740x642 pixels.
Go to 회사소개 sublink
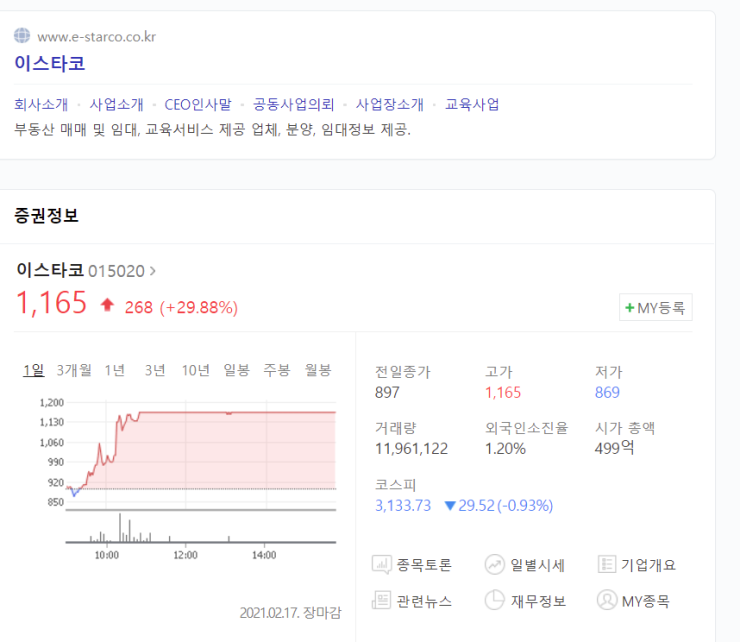[41, 104]
